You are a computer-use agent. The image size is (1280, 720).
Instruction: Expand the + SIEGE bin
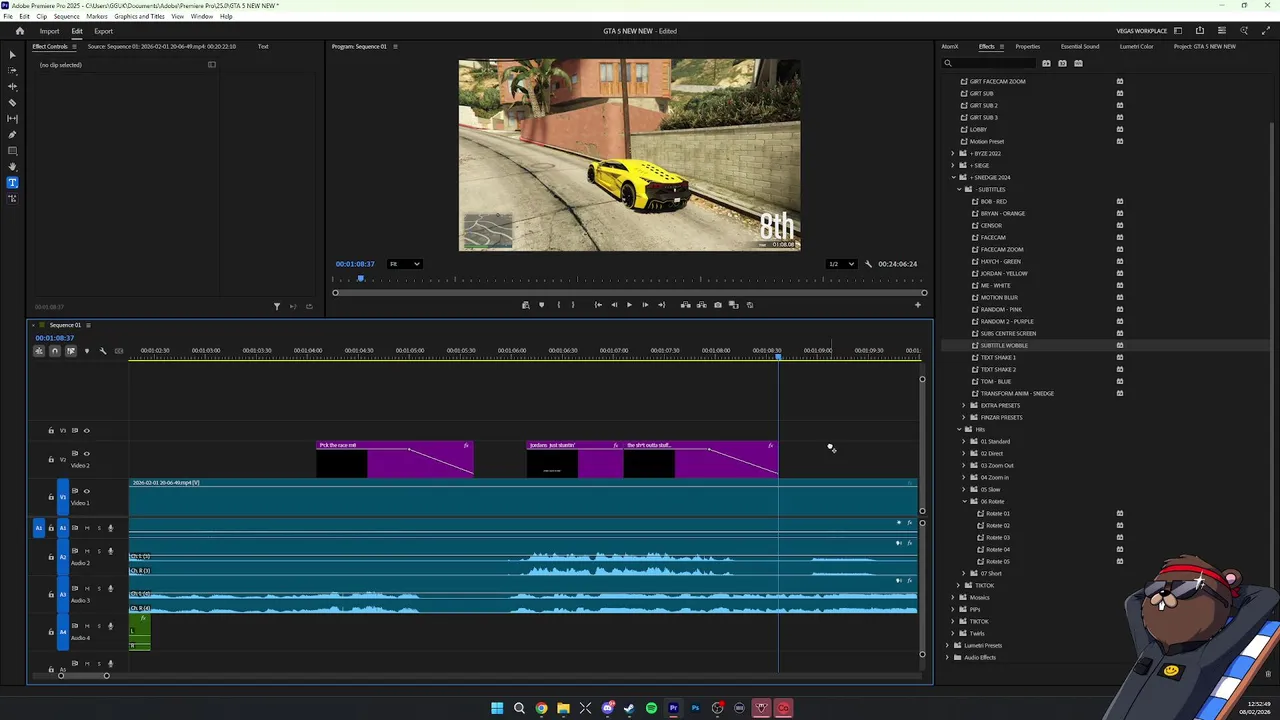pyautogui.click(x=953, y=166)
